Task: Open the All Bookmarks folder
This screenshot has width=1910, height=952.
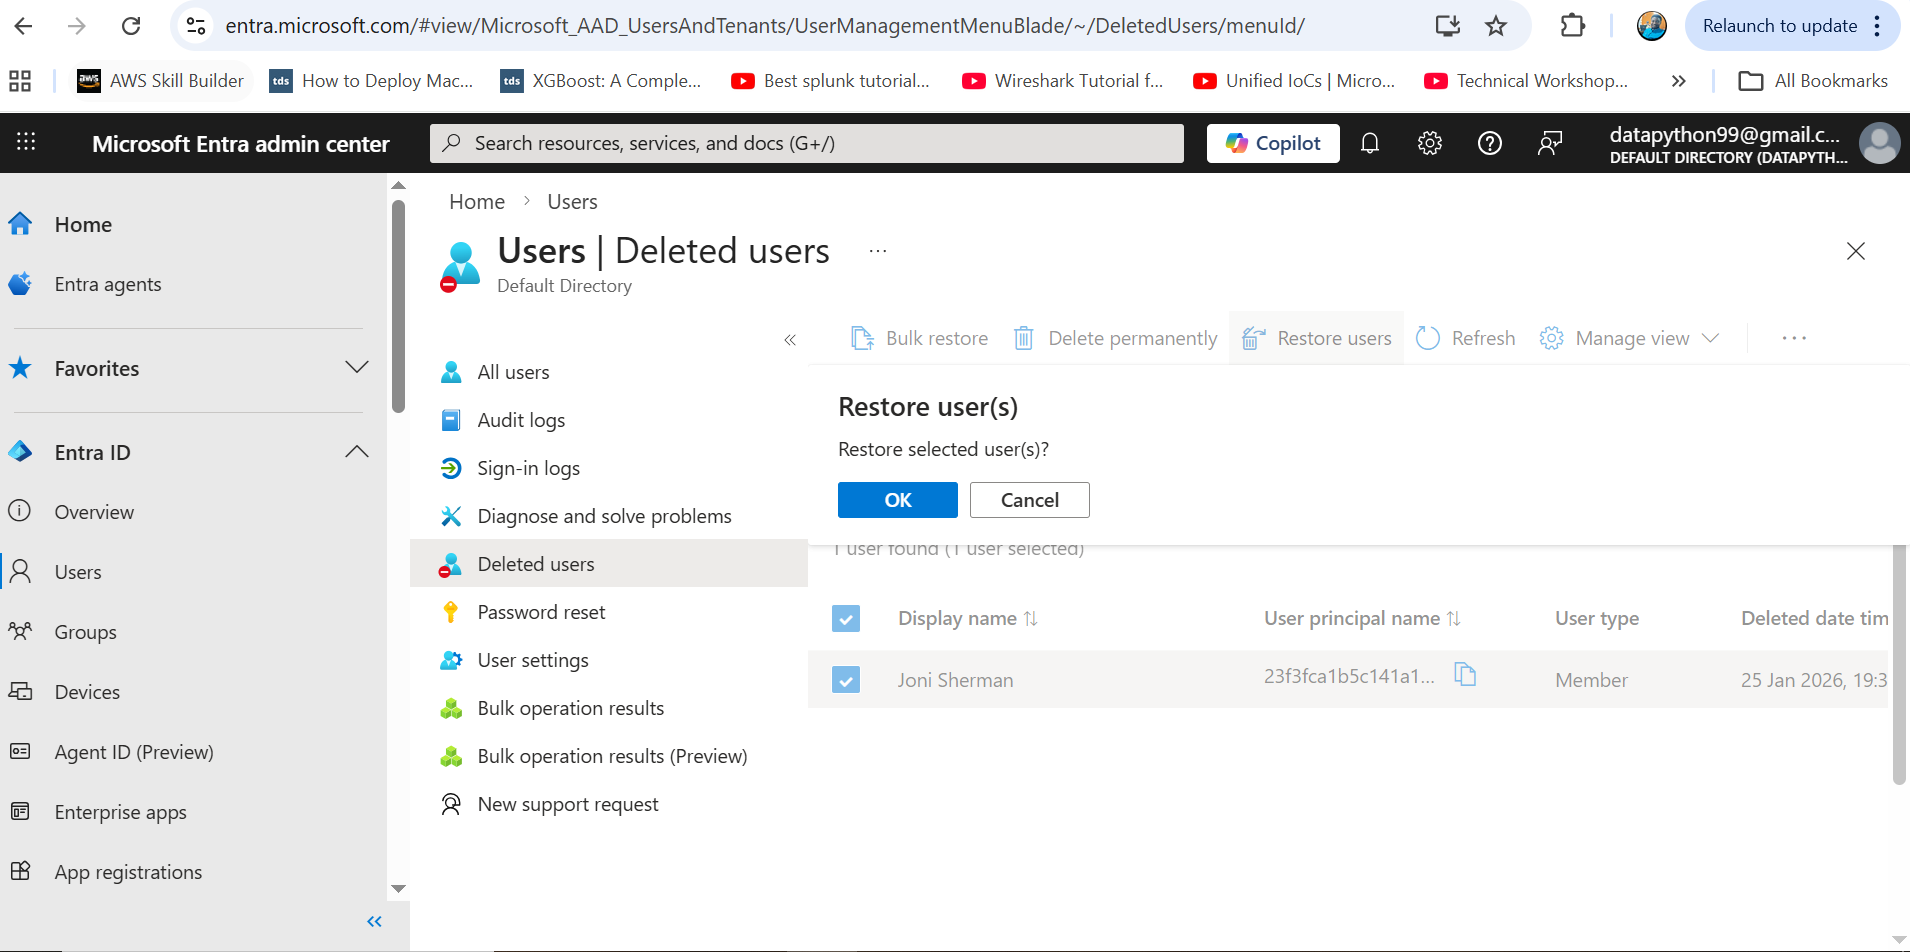Action: 1813,81
